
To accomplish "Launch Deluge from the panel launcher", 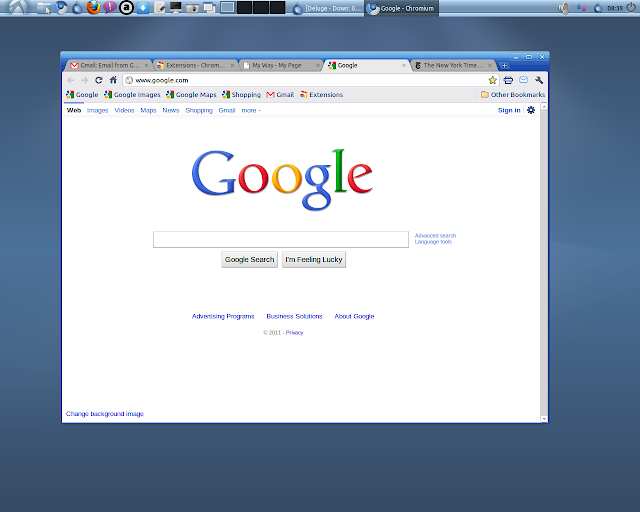I will (77, 8).
